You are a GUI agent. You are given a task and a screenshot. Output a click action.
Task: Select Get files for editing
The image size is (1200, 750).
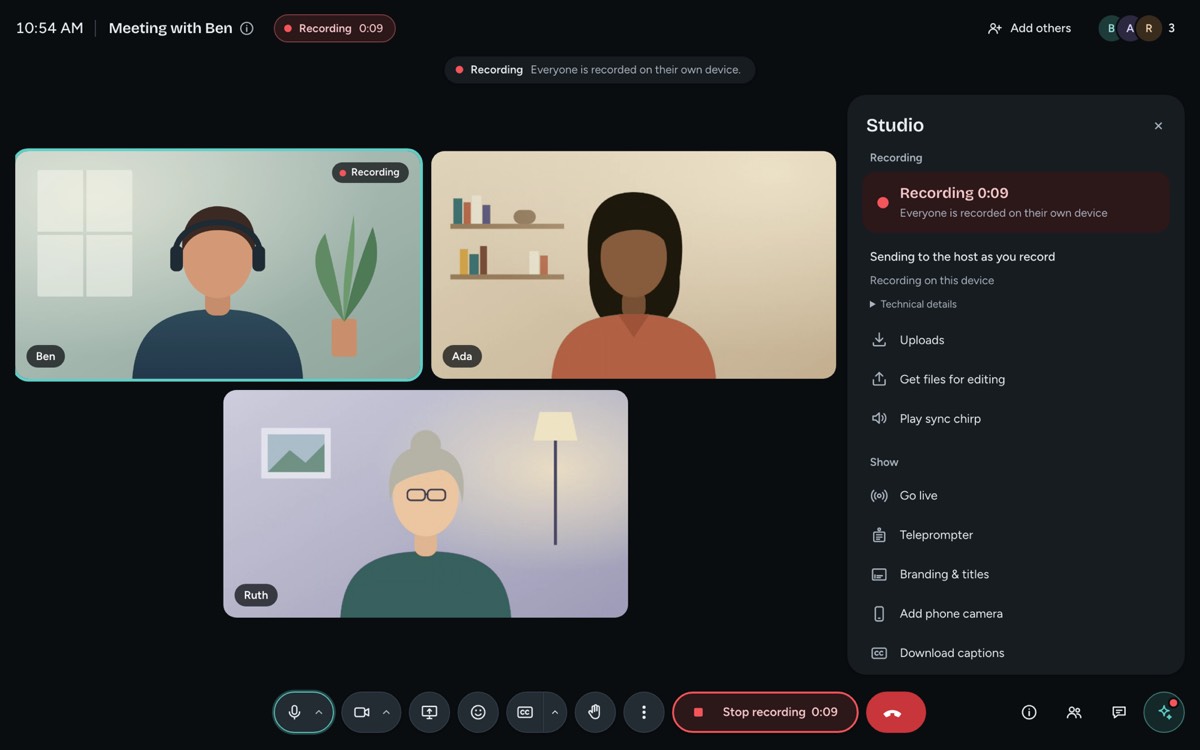(x=1016, y=379)
